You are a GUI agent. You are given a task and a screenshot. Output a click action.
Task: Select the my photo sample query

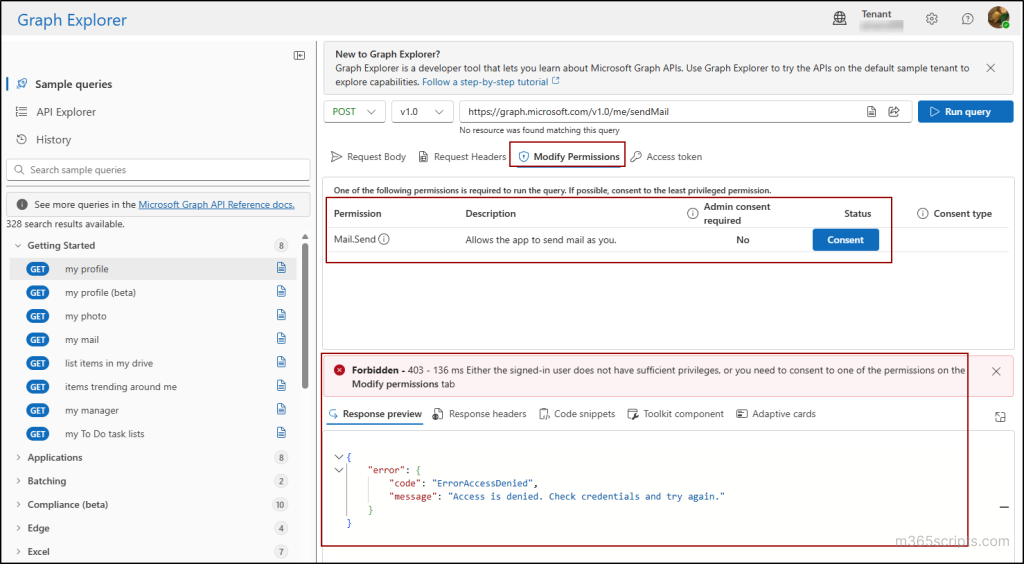[153, 315]
